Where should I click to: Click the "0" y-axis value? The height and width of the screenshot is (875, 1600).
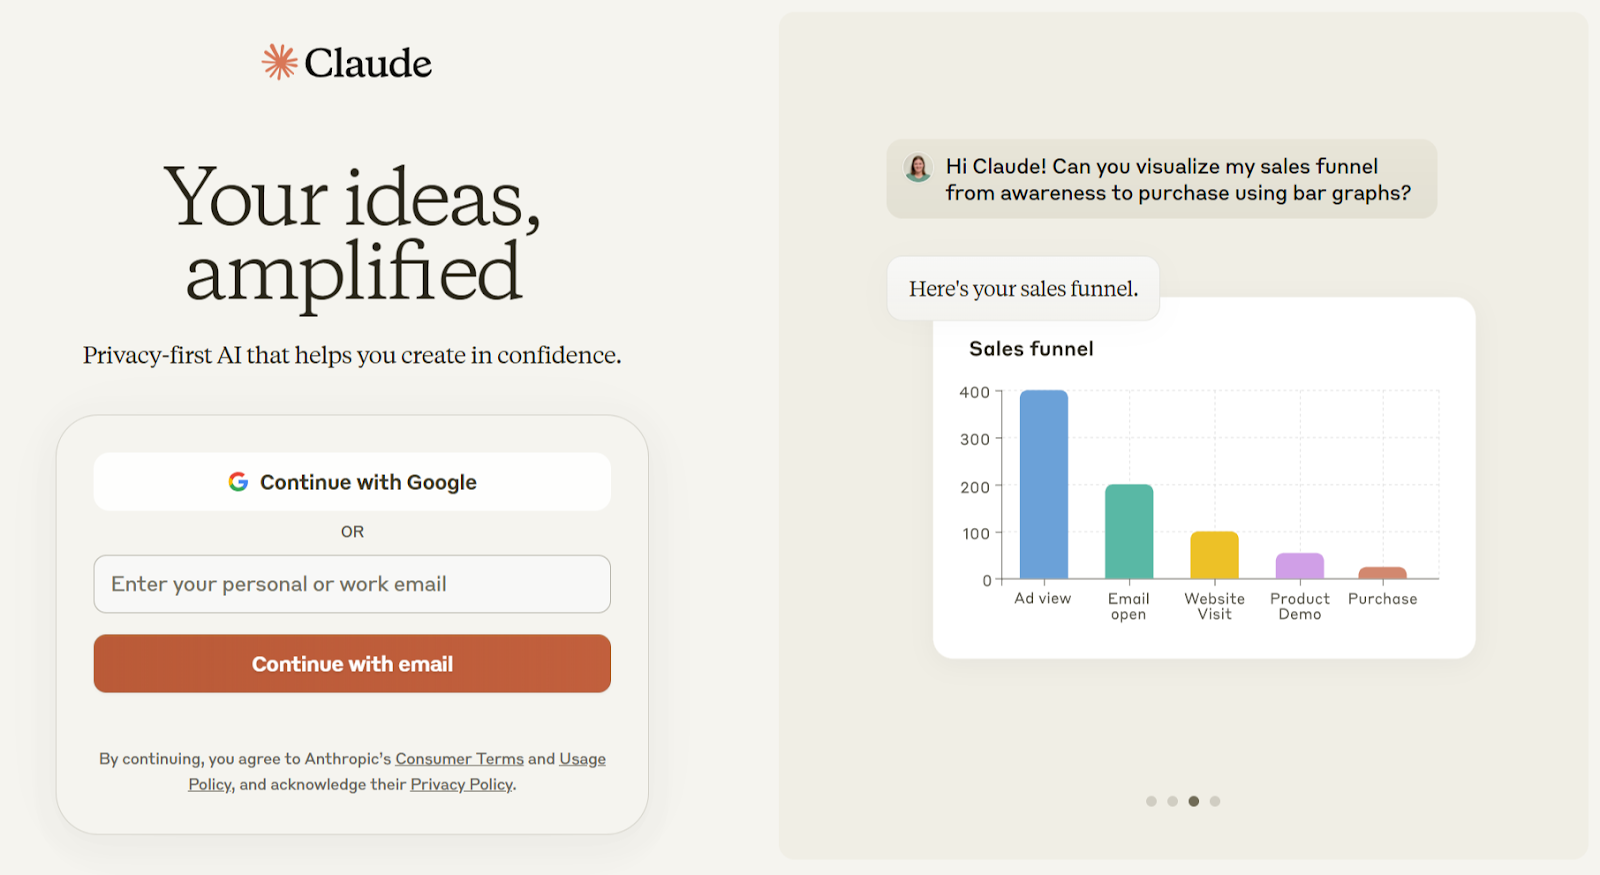pos(987,580)
